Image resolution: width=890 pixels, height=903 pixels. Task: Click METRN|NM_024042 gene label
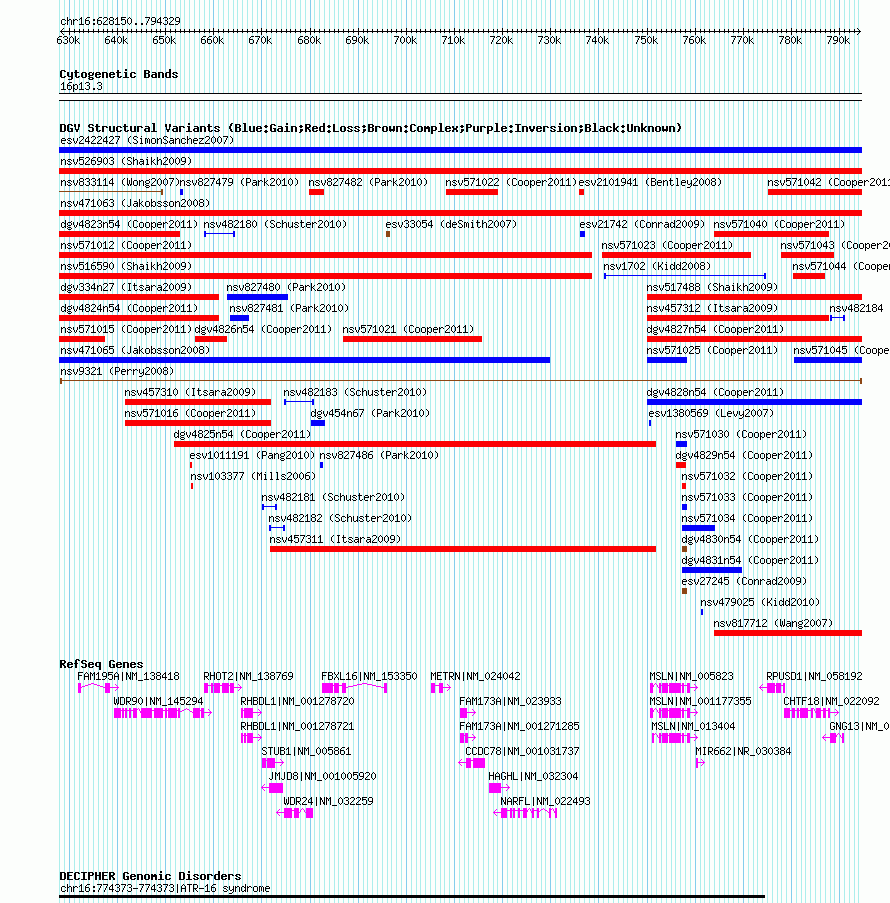tap(475, 676)
